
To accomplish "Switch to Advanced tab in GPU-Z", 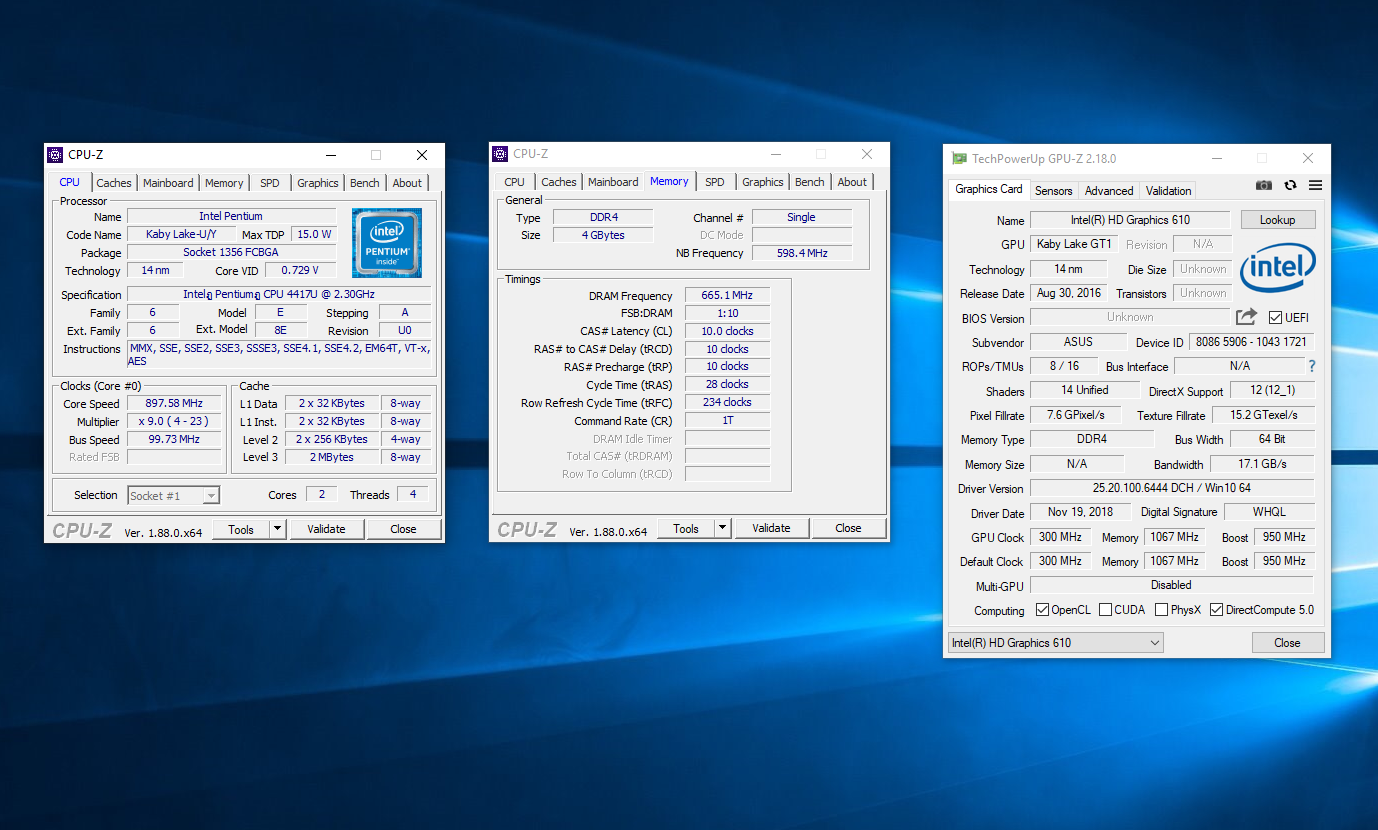I will (x=1109, y=190).
